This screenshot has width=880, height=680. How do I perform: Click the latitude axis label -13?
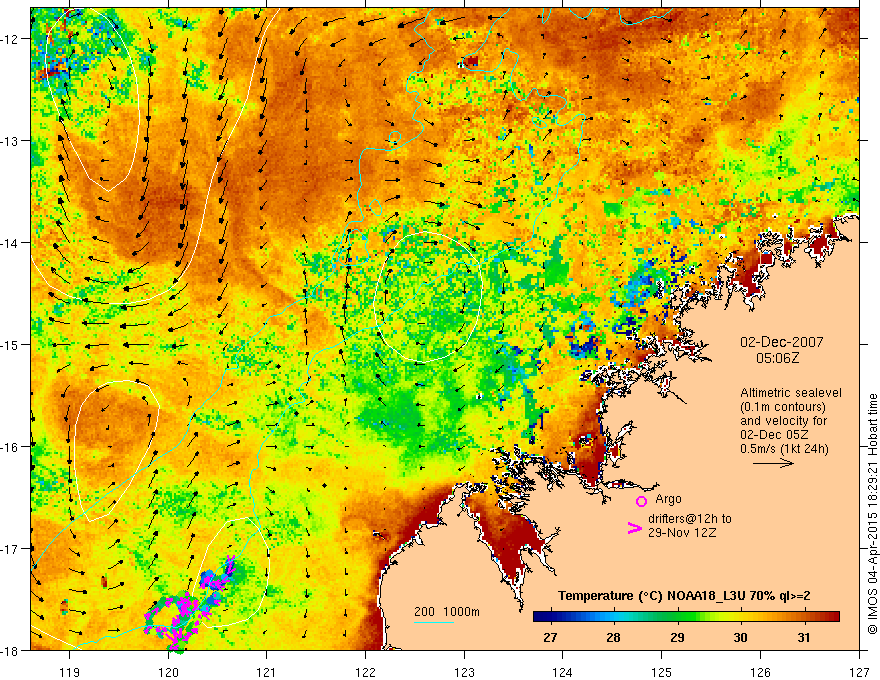[11, 141]
